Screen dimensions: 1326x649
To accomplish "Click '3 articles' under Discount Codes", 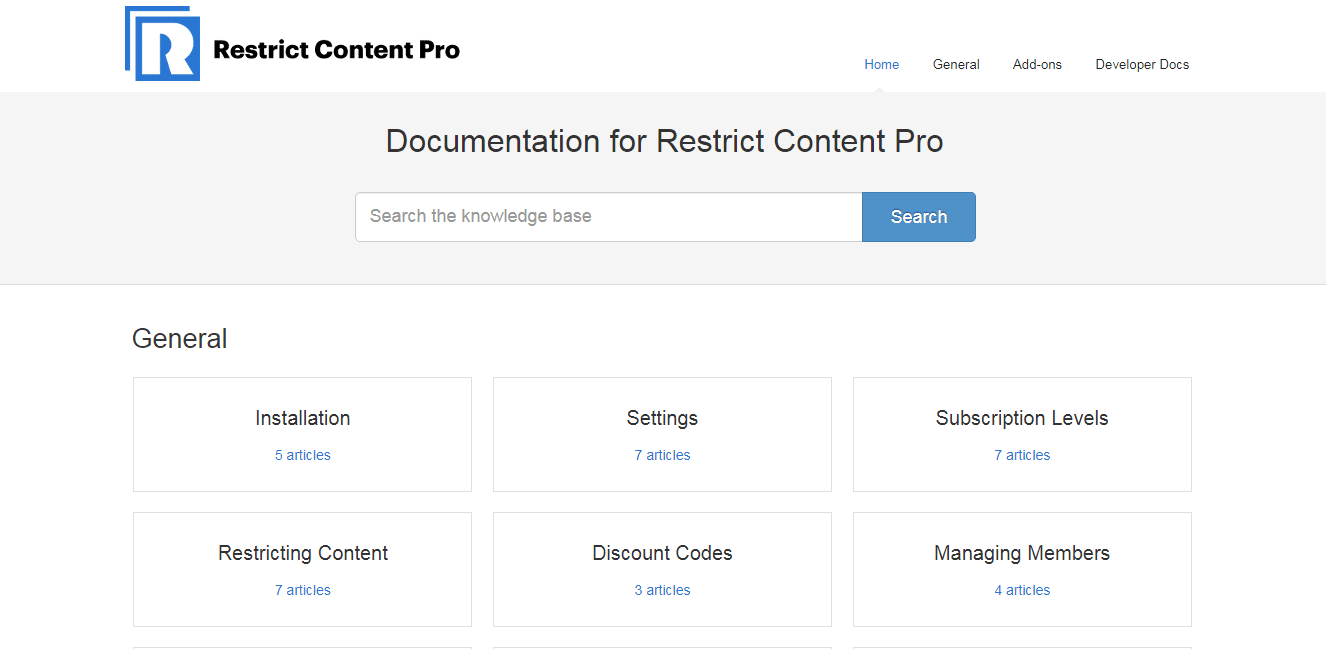I will tap(662, 590).
